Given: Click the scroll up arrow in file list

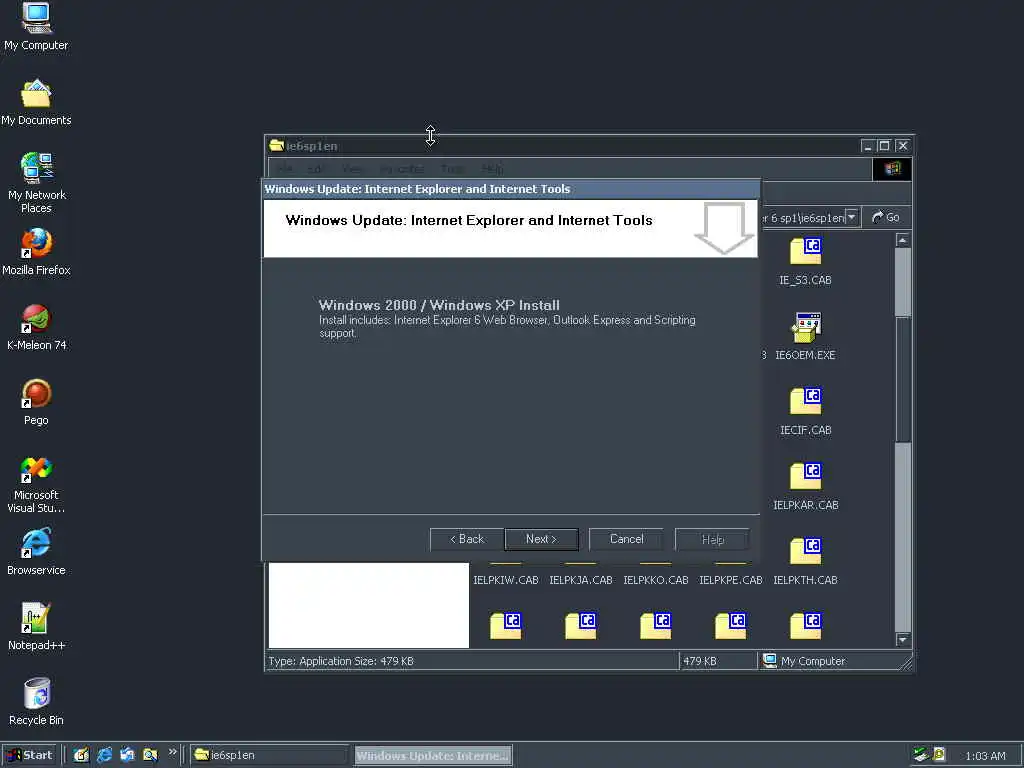Looking at the screenshot, I should point(903,240).
